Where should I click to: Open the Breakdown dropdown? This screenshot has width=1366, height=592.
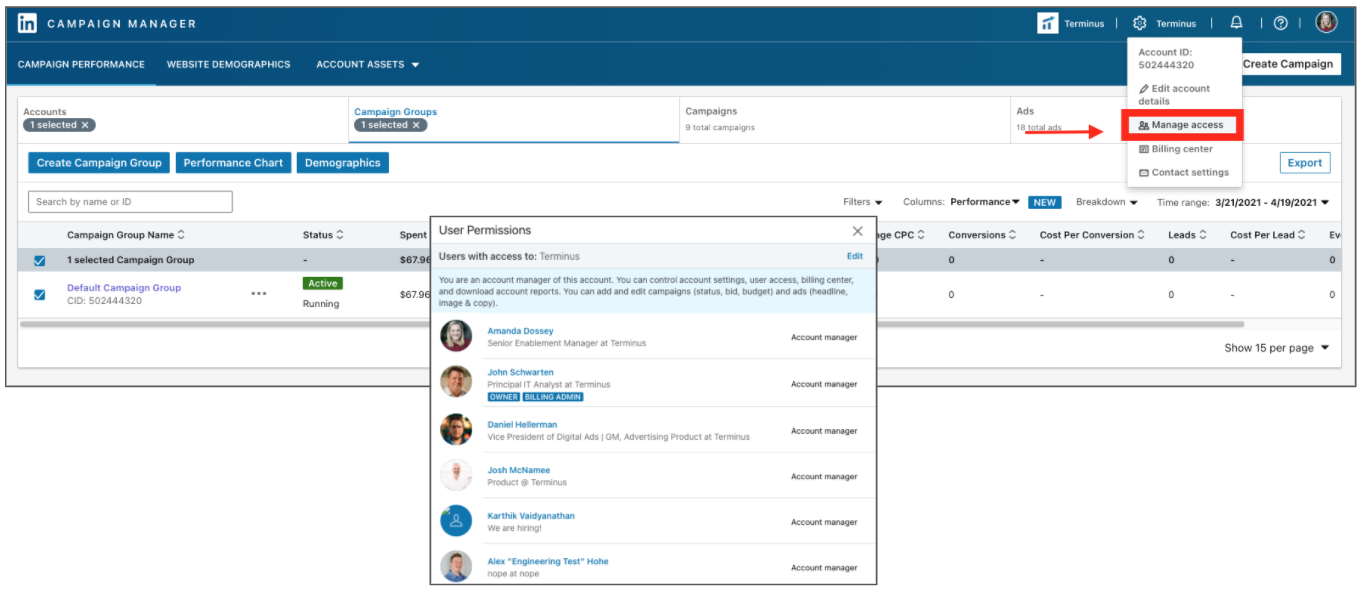tap(1107, 202)
